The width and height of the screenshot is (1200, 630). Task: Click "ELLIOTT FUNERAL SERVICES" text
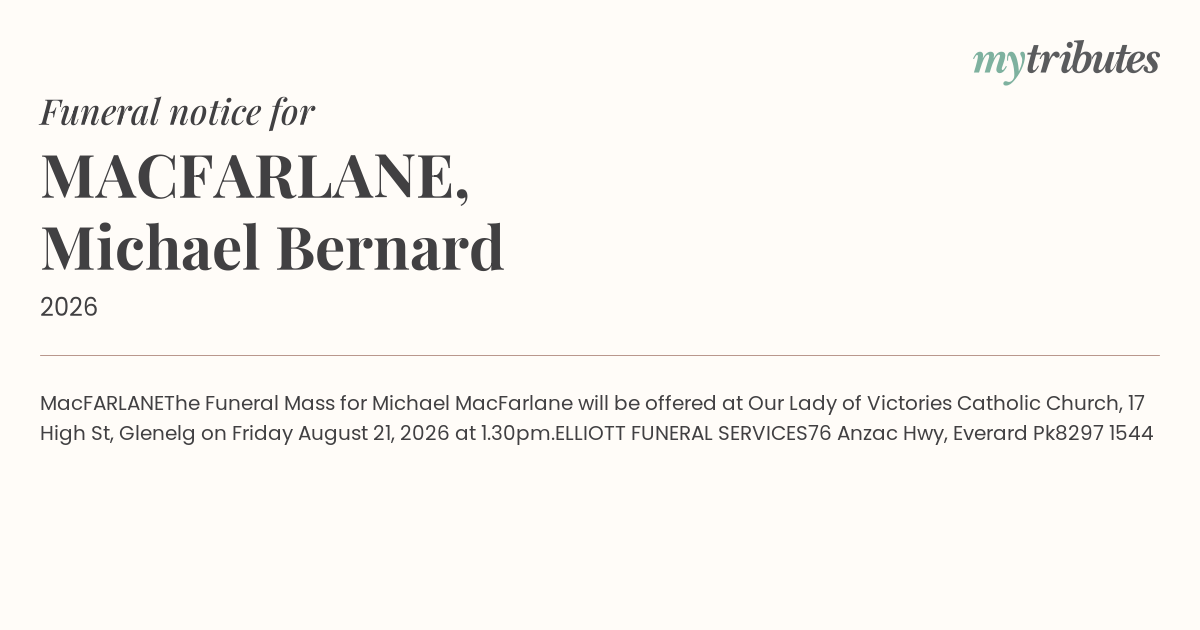pos(681,433)
